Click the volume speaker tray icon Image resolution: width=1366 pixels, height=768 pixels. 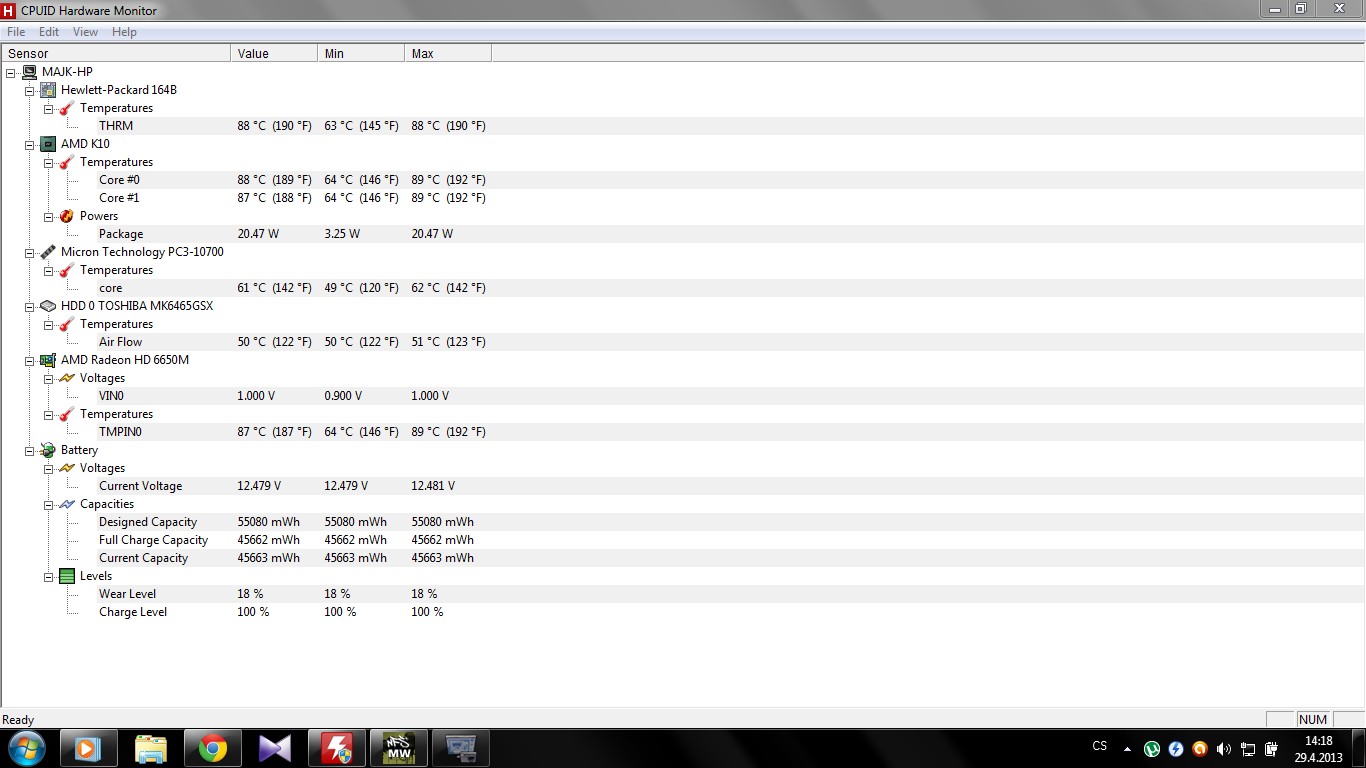click(x=1224, y=748)
